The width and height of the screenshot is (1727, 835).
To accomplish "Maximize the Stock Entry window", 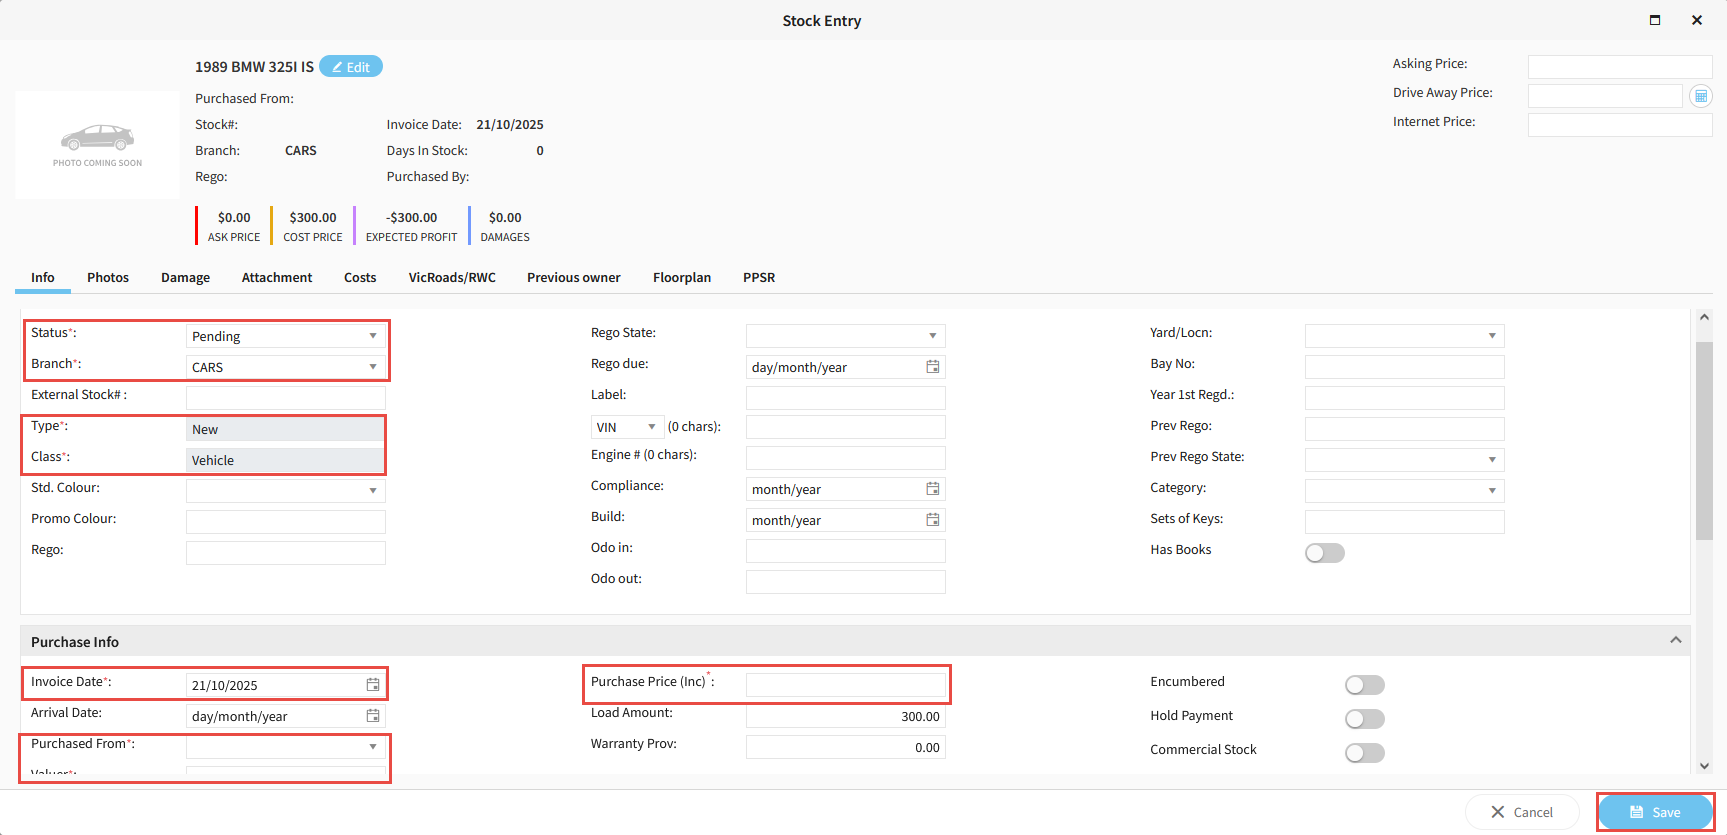I will pos(1655,20).
